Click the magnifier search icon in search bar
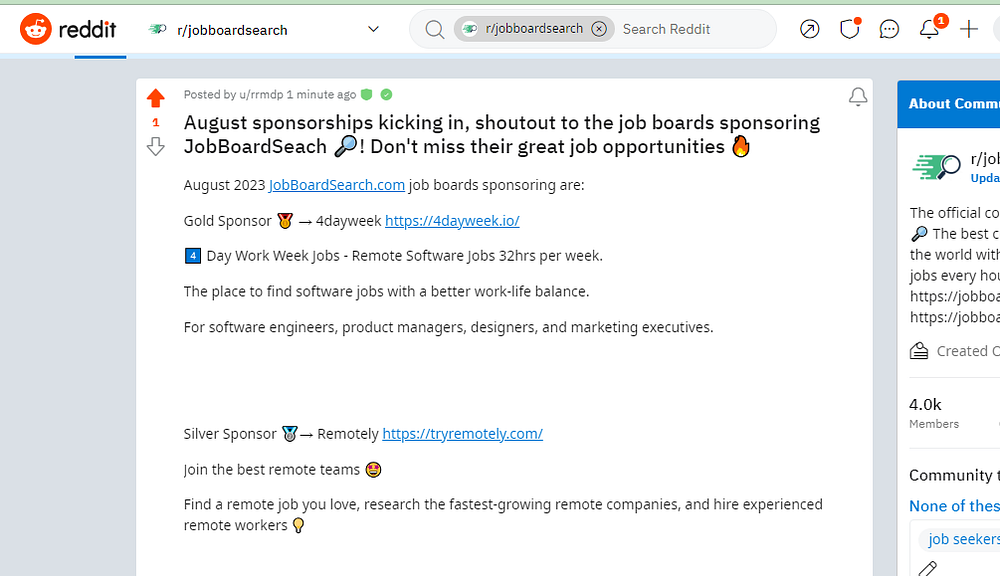1000x576 pixels. (434, 29)
